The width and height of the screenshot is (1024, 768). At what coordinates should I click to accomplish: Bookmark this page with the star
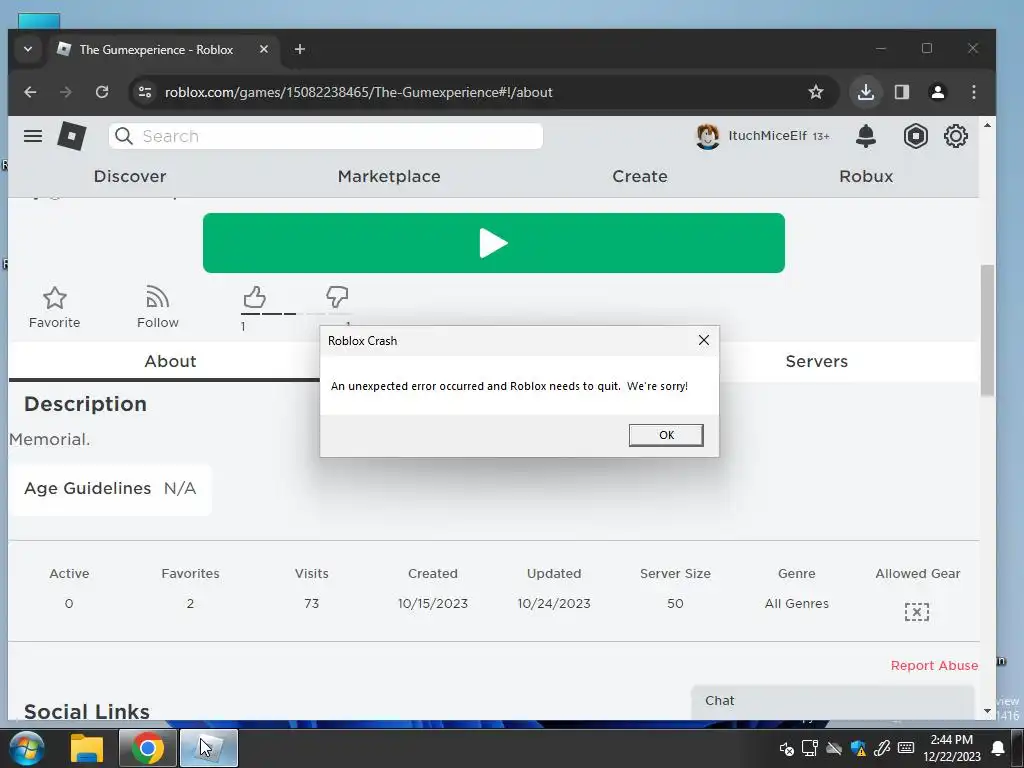click(816, 92)
